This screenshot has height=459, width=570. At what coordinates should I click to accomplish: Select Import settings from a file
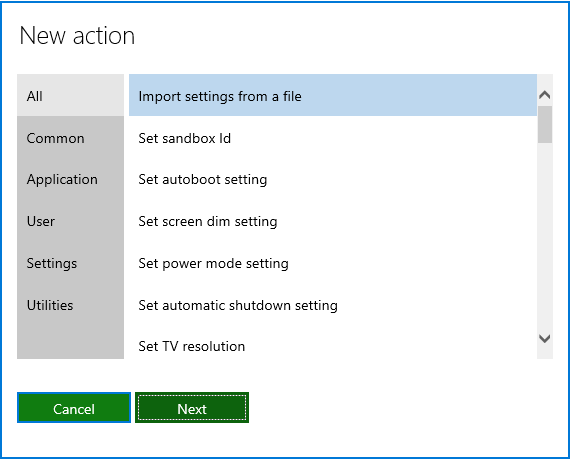333,96
